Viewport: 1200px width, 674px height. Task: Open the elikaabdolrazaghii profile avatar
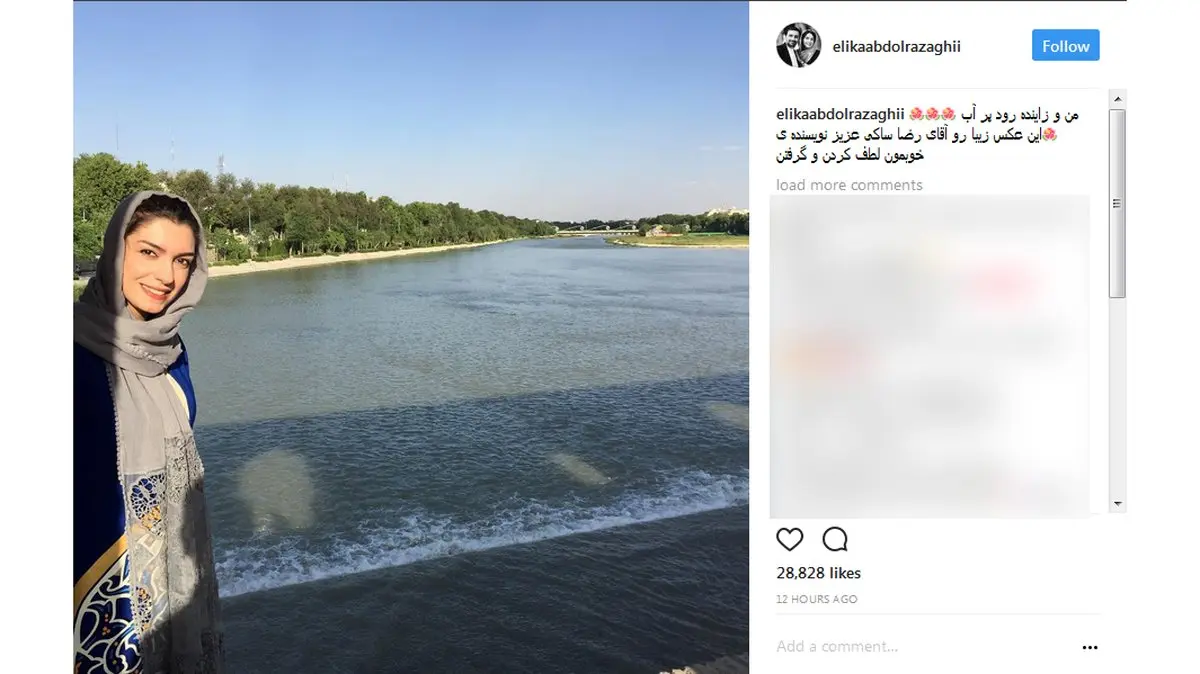pos(798,45)
